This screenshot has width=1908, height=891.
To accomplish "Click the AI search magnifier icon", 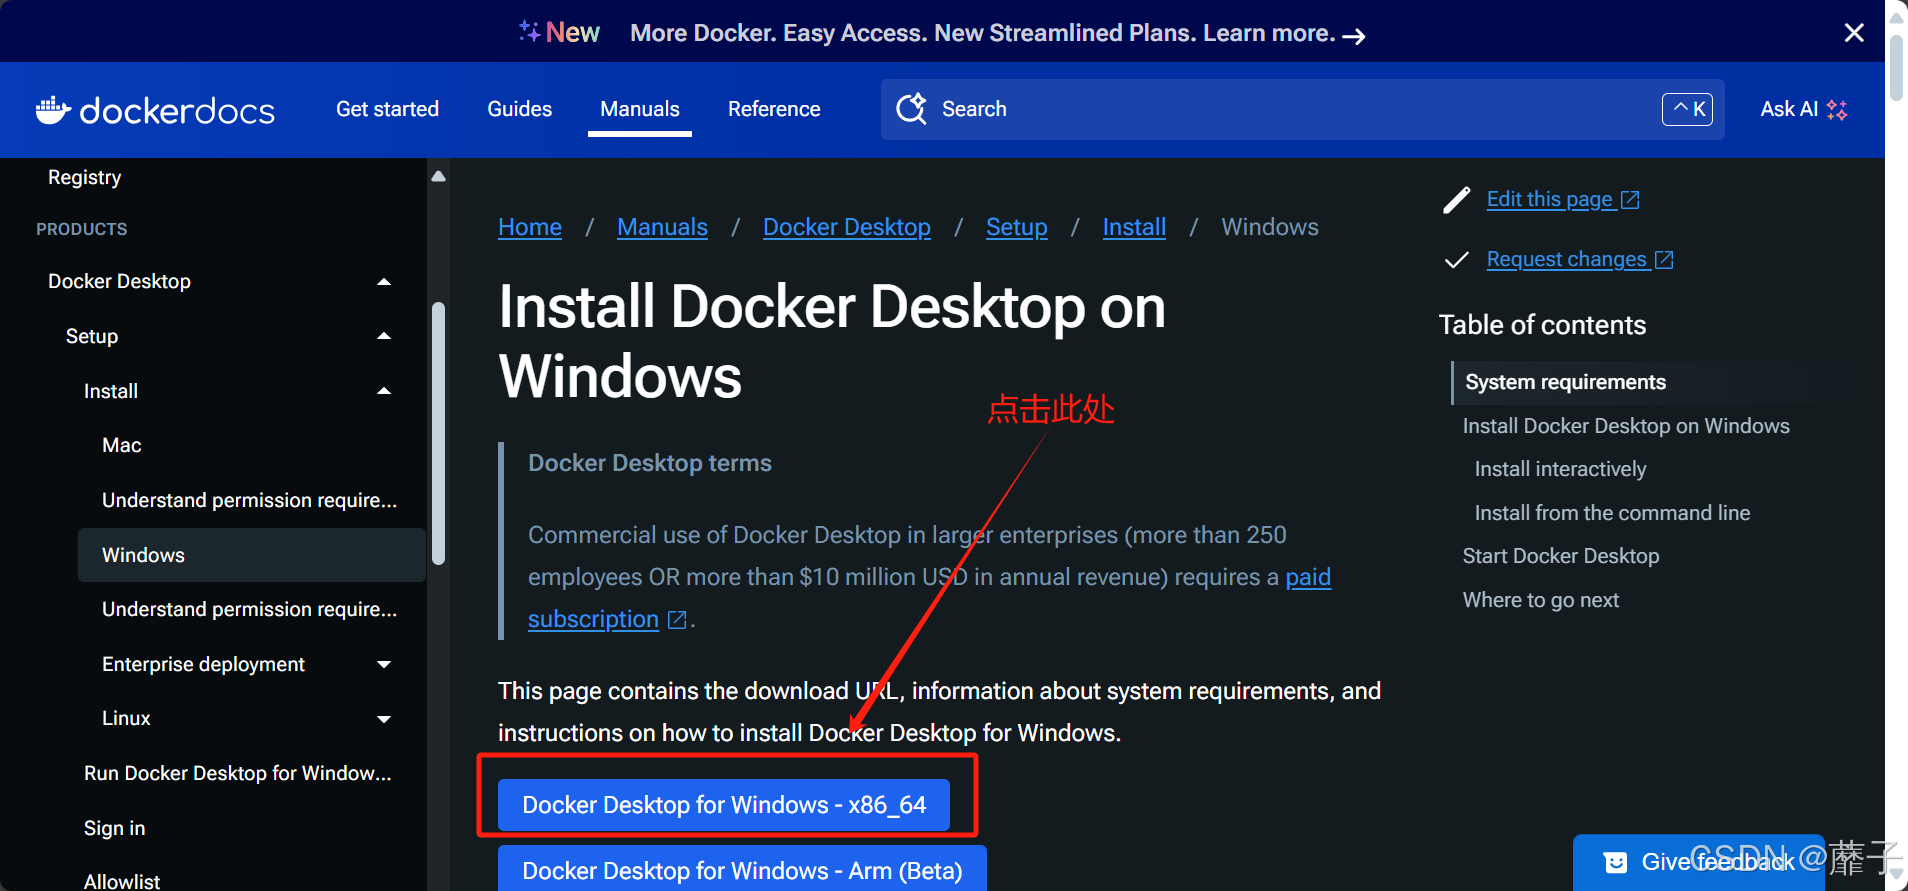I will tap(911, 109).
